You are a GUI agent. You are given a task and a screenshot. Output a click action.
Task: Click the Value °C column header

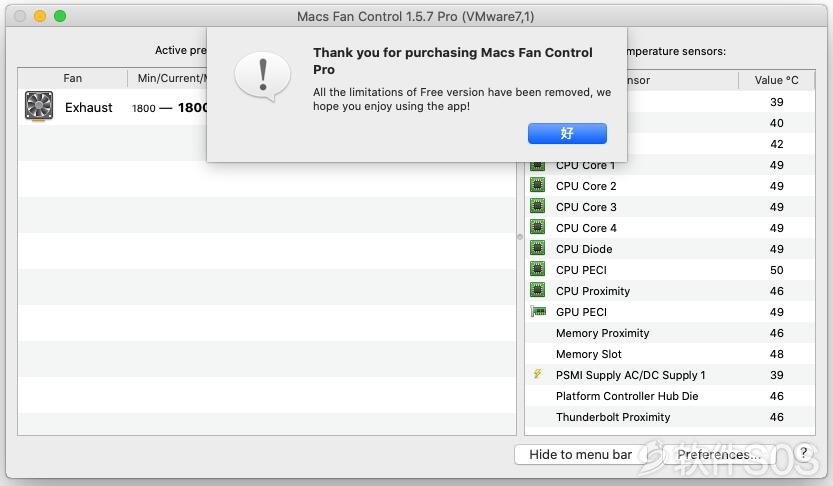pos(776,80)
